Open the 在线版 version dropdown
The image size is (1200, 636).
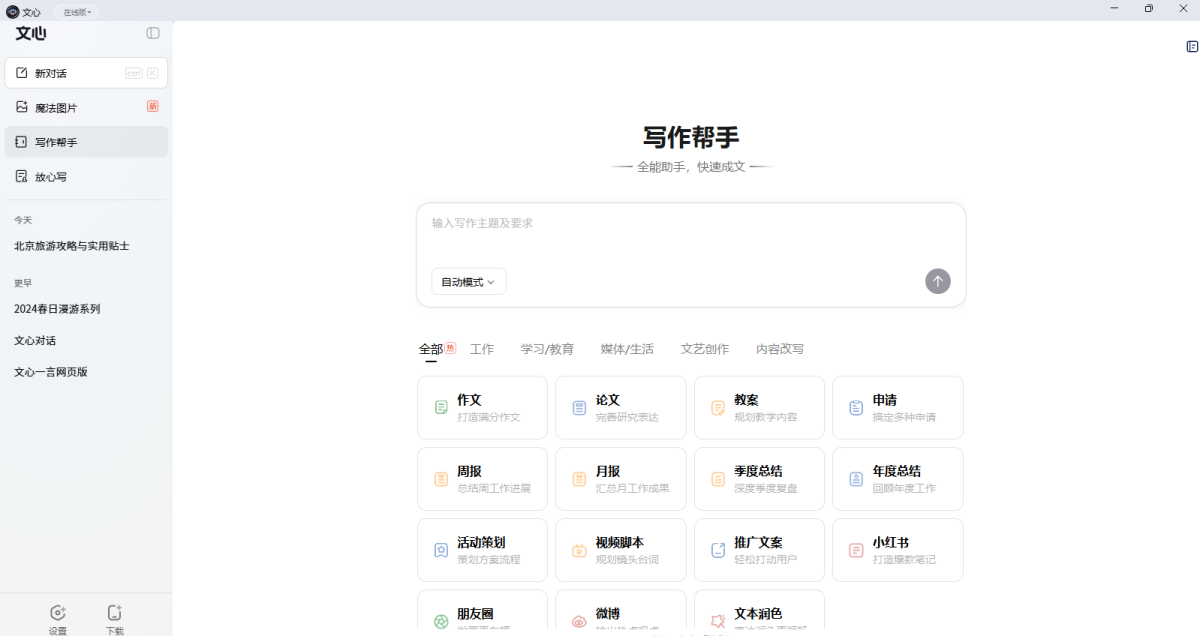[x=77, y=12]
